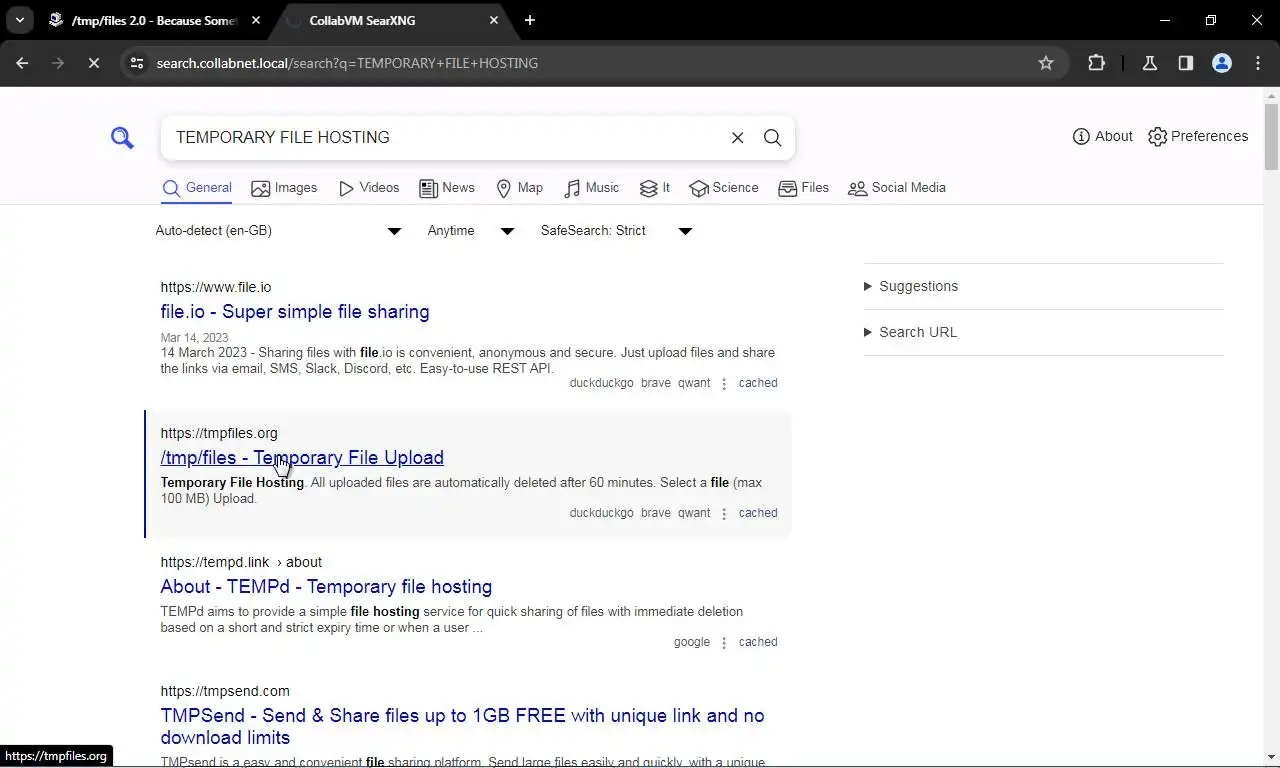
Task: Bookmark this page with star icon
Action: [x=1046, y=63]
